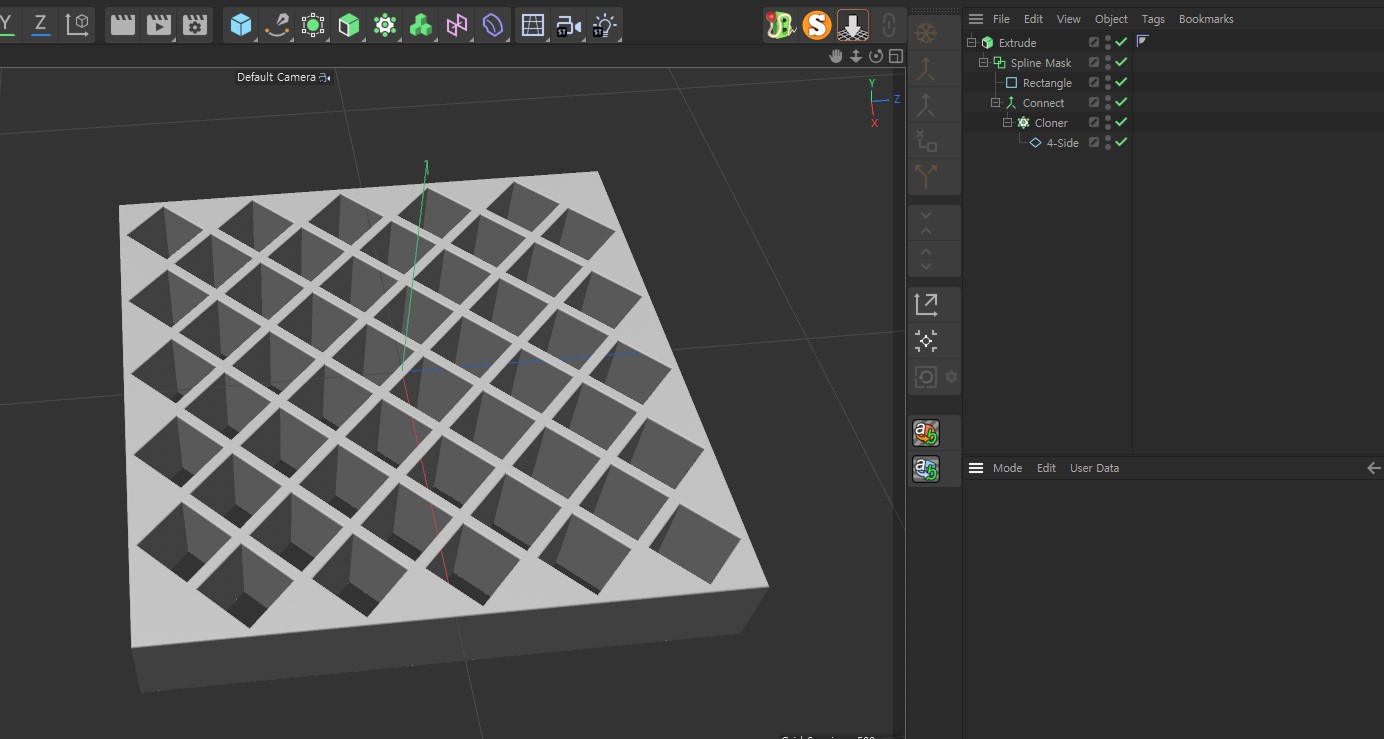Toggle the active viewport maximize icon
Image resolution: width=1384 pixels, height=739 pixels.
895,56
